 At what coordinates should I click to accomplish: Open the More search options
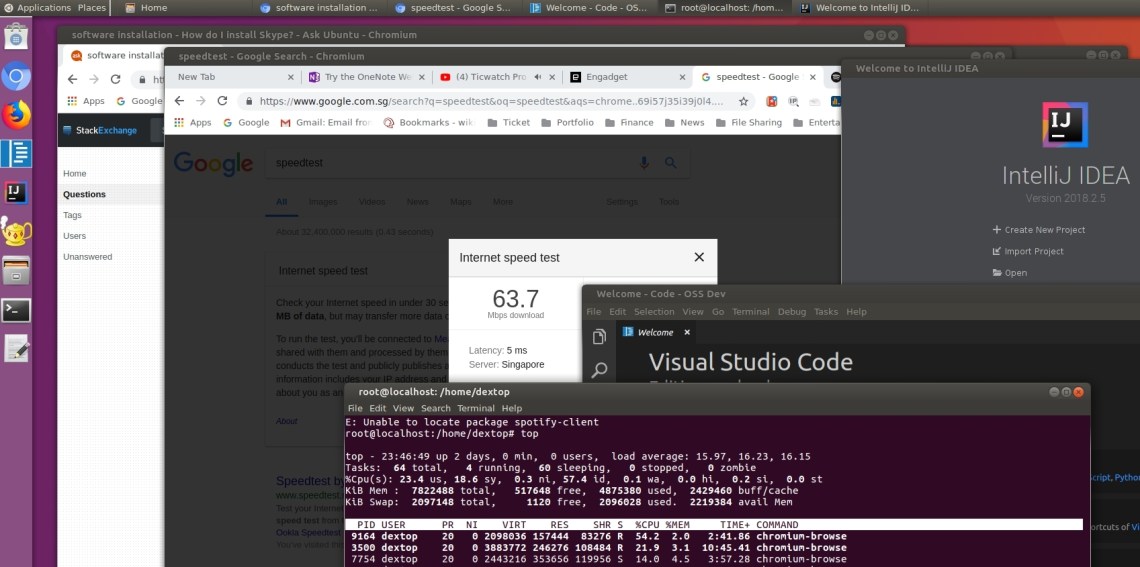502,202
